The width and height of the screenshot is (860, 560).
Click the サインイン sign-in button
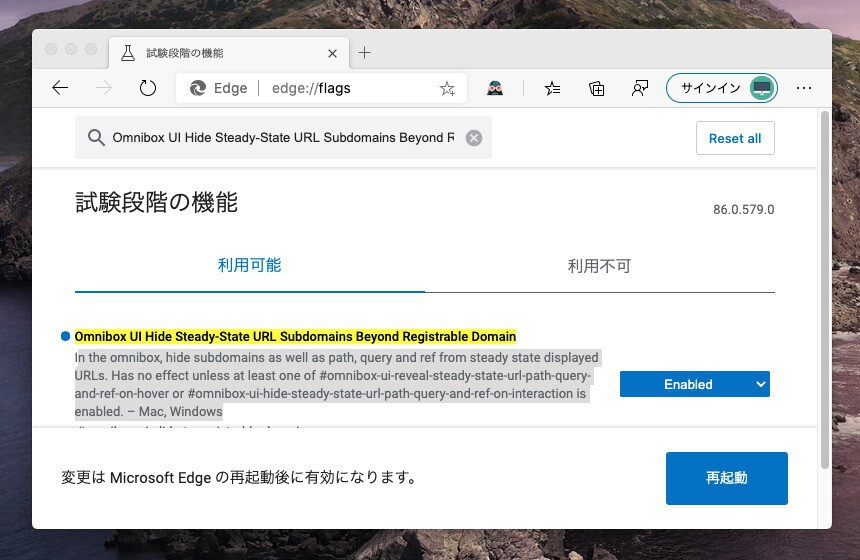722,88
